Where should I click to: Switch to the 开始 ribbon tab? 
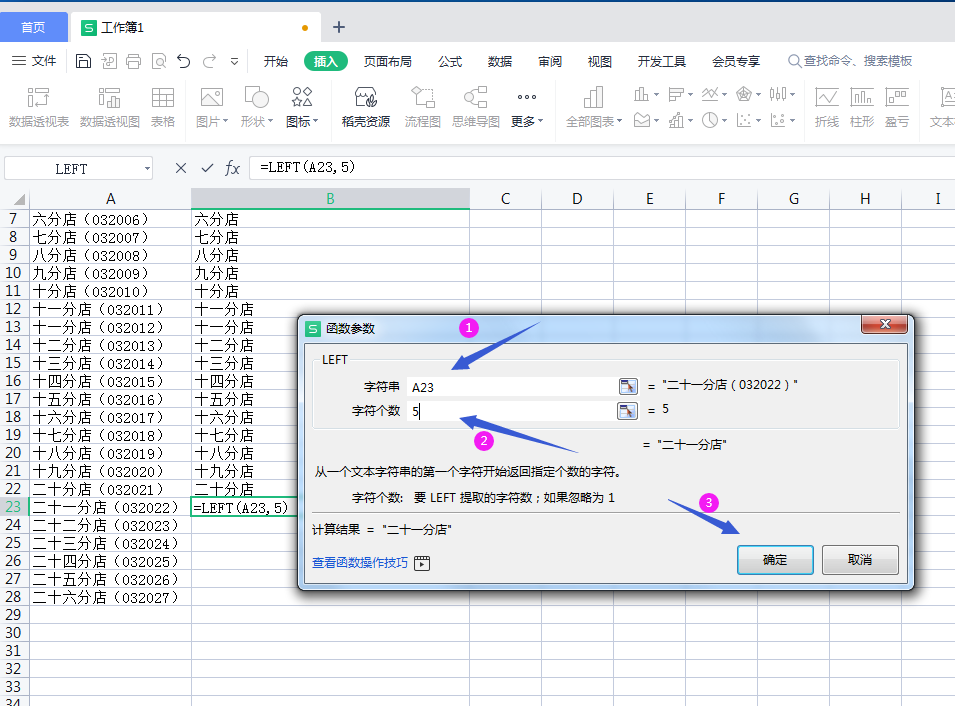click(x=275, y=62)
